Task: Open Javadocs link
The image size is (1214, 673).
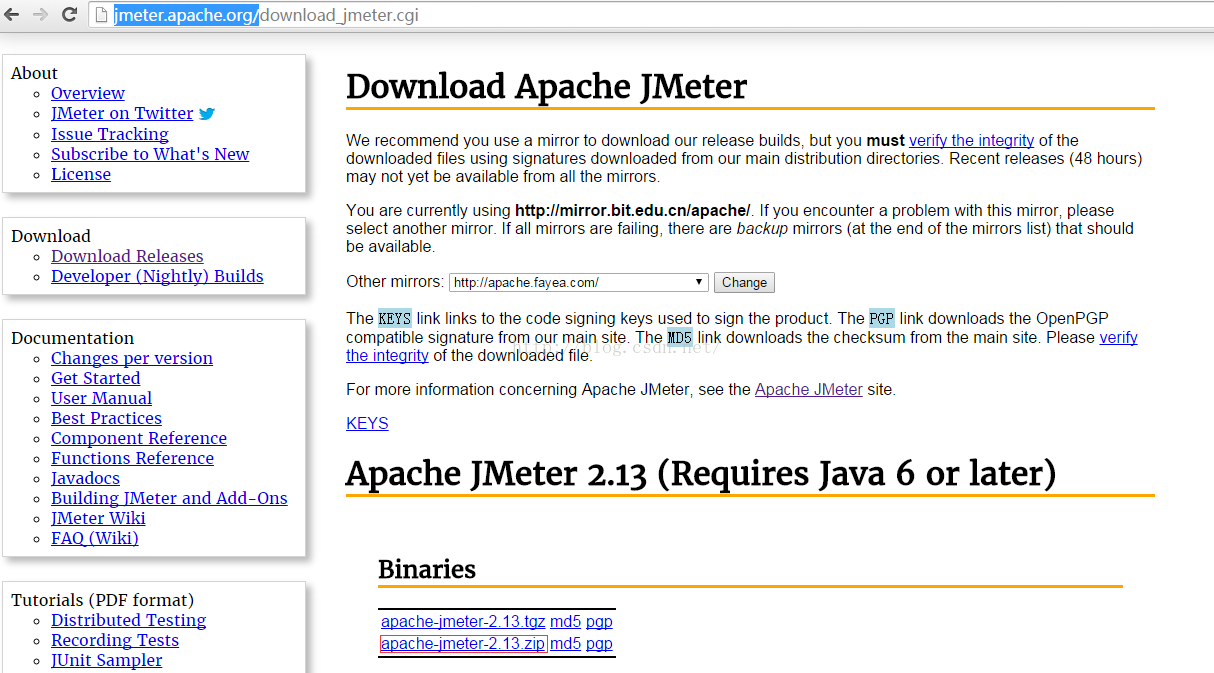Action: coord(86,478)
